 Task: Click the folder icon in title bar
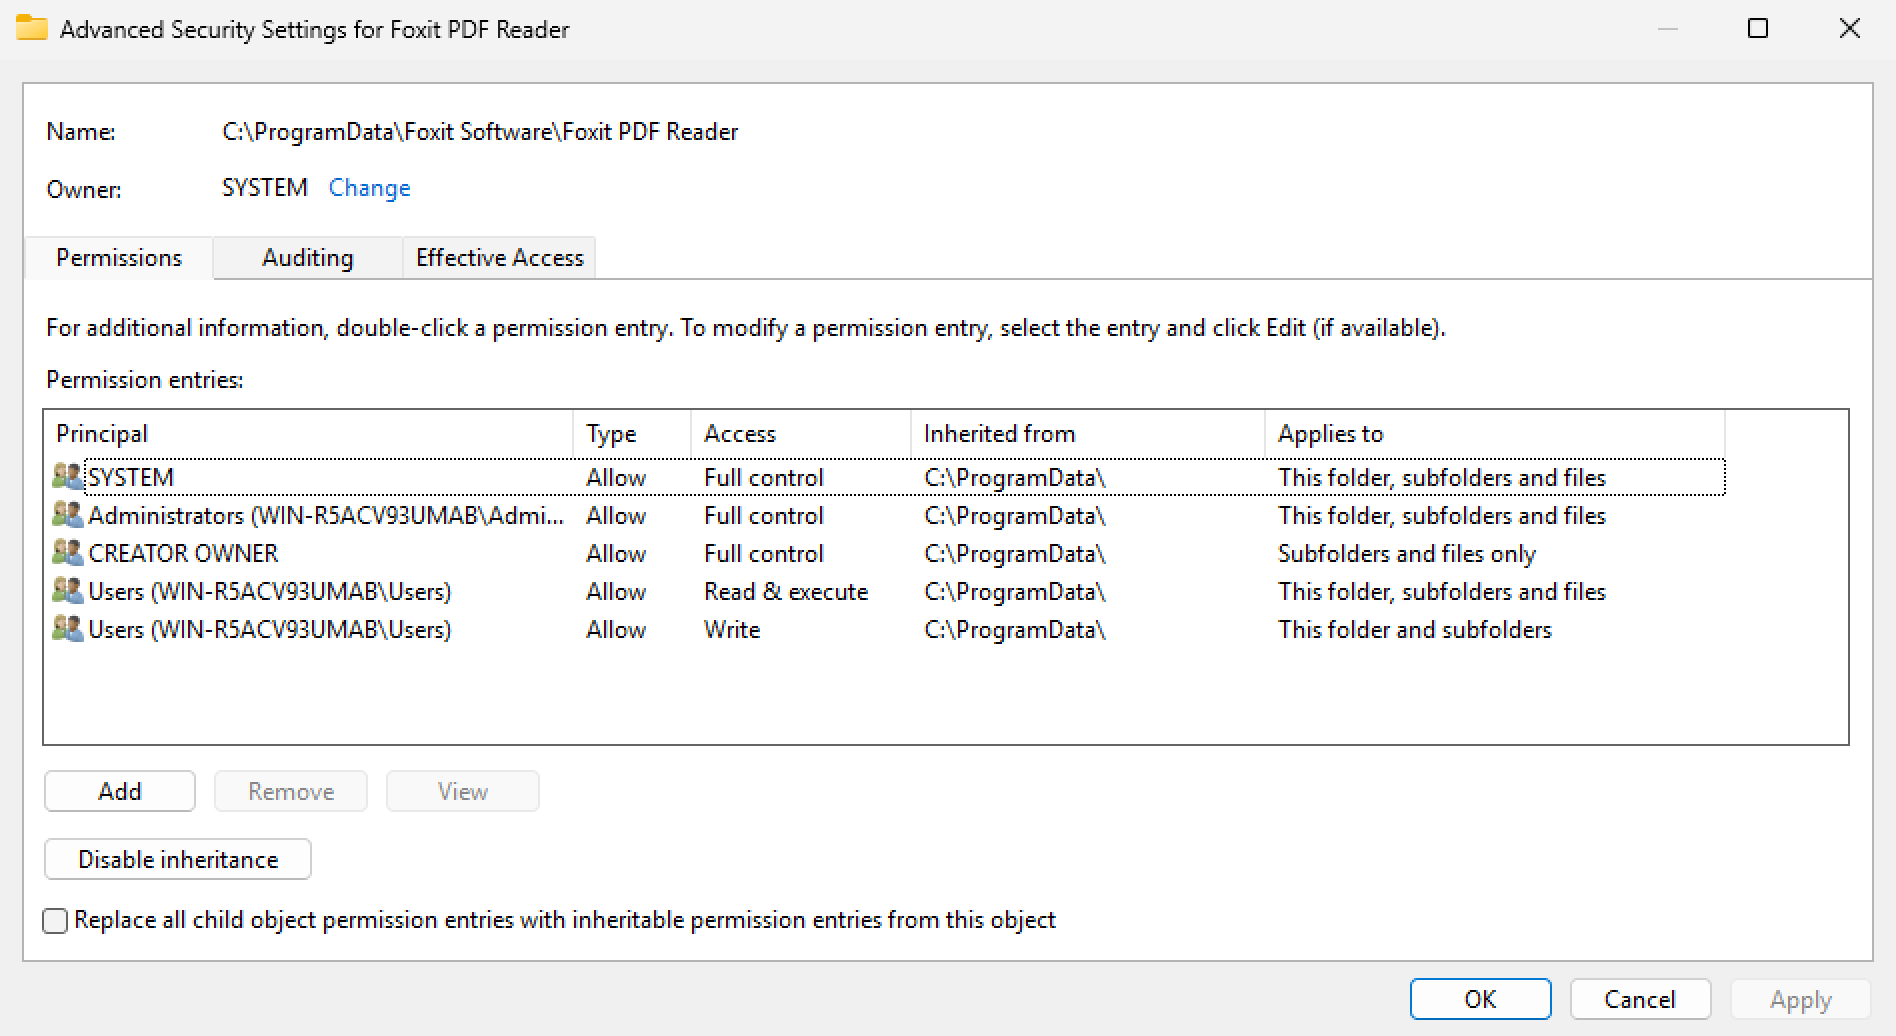click(31, 28)
